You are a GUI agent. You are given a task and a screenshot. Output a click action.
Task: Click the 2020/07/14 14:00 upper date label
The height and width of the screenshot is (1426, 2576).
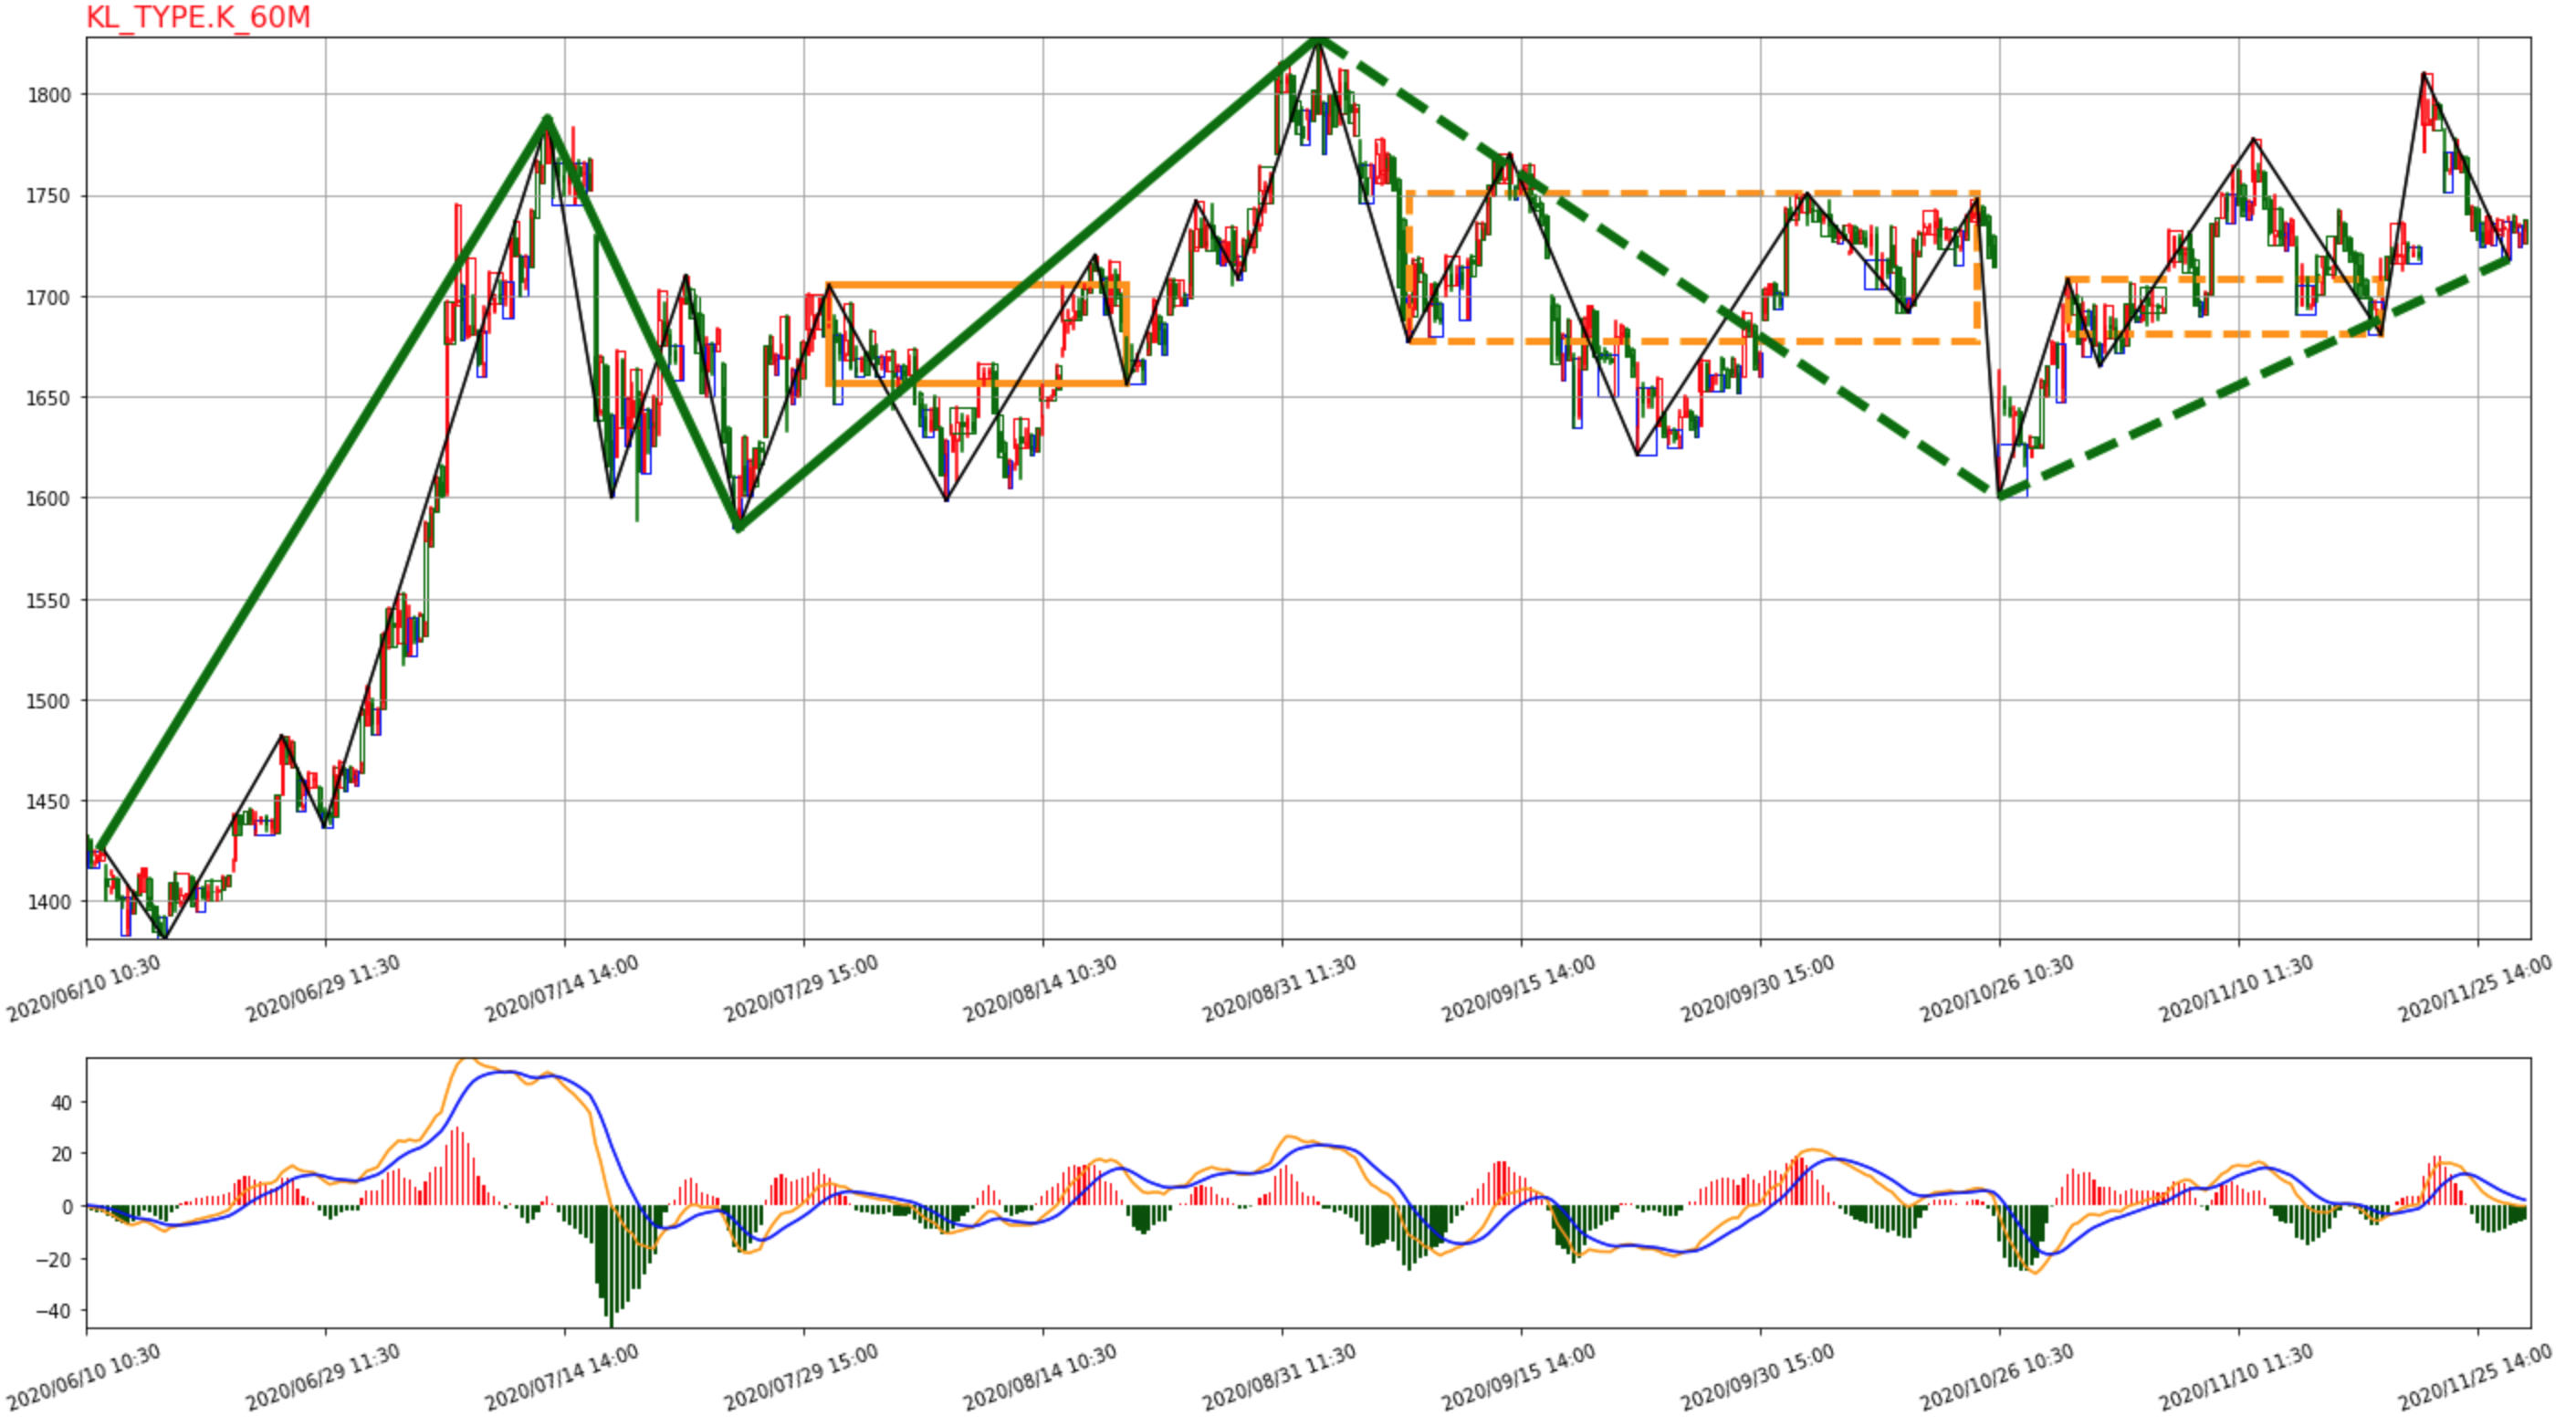click(562, 990)
